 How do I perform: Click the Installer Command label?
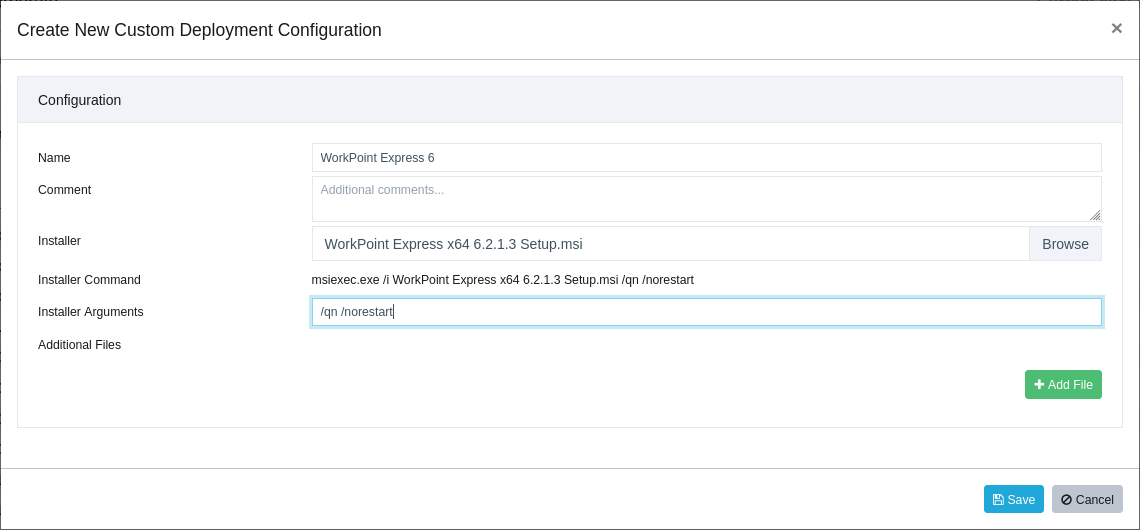point(89,280)
